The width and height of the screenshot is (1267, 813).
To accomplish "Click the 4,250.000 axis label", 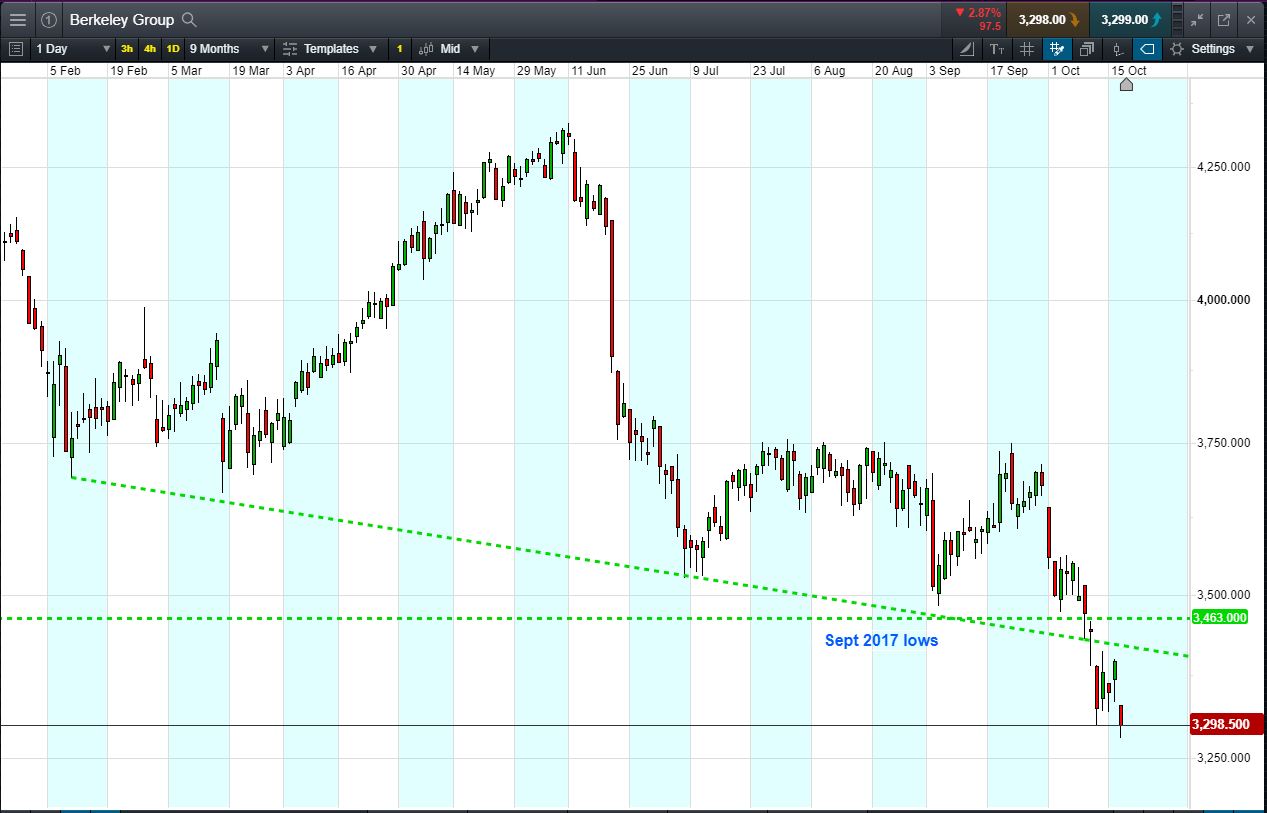I will coord(1223,167).
